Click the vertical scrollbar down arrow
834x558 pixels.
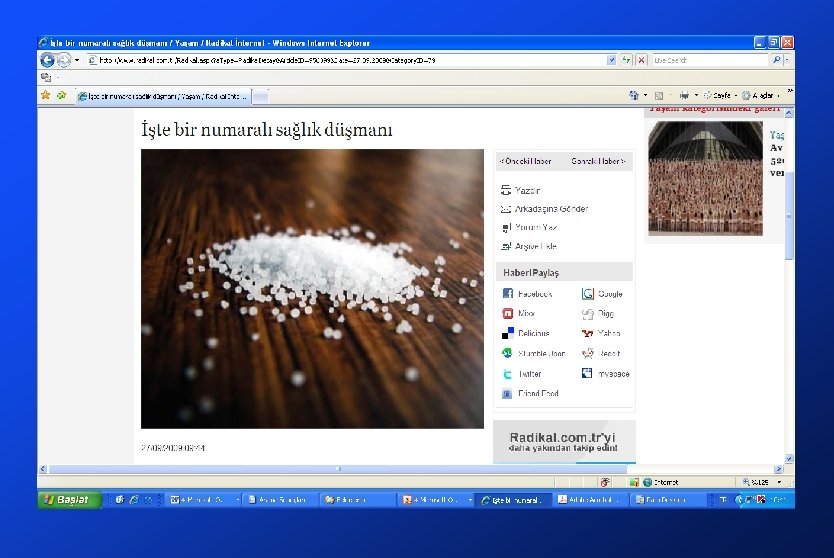coord(789,459)
